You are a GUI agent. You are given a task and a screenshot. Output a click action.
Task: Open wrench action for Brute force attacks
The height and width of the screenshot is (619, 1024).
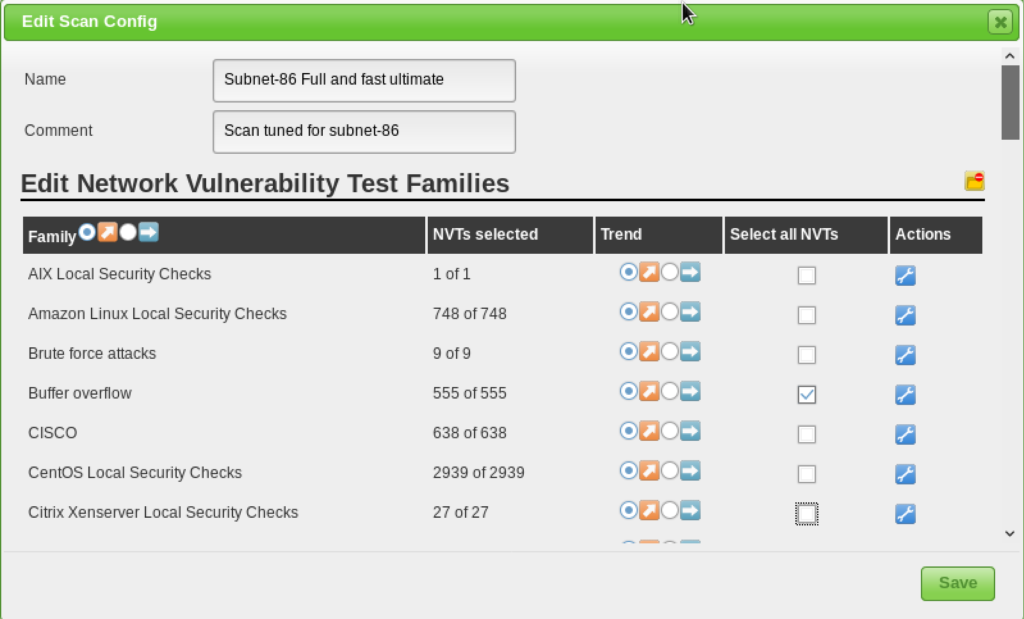905,355
